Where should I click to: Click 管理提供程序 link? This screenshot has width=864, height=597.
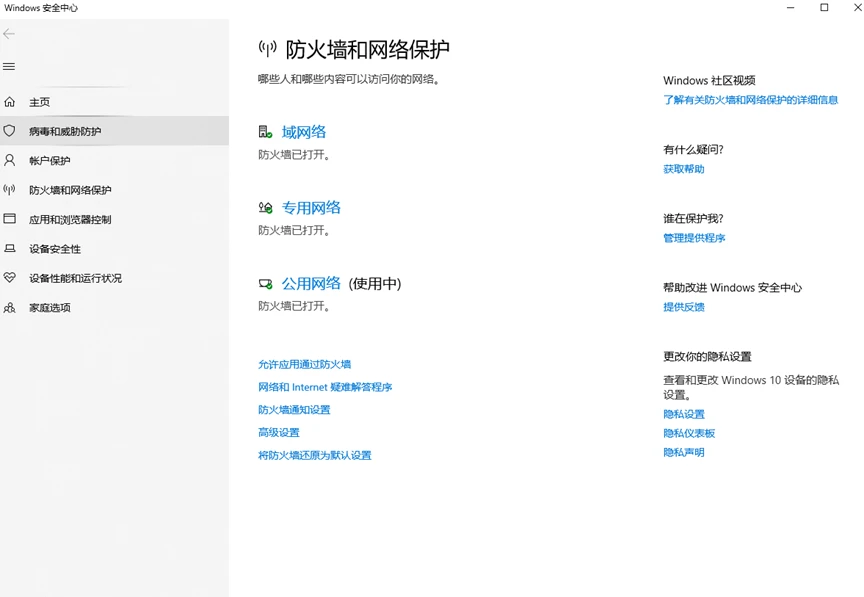(694, 238)
